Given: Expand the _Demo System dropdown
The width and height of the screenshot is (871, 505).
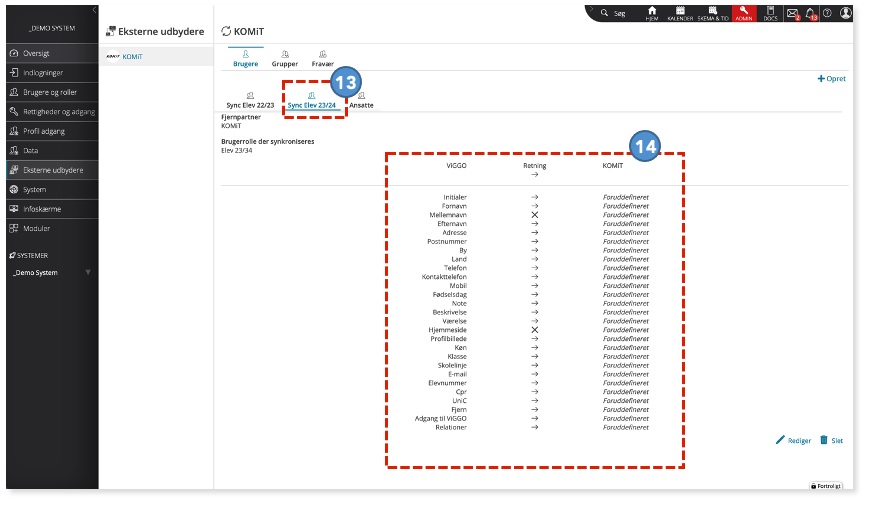Looking at the screenshot, I should (88, 272).
